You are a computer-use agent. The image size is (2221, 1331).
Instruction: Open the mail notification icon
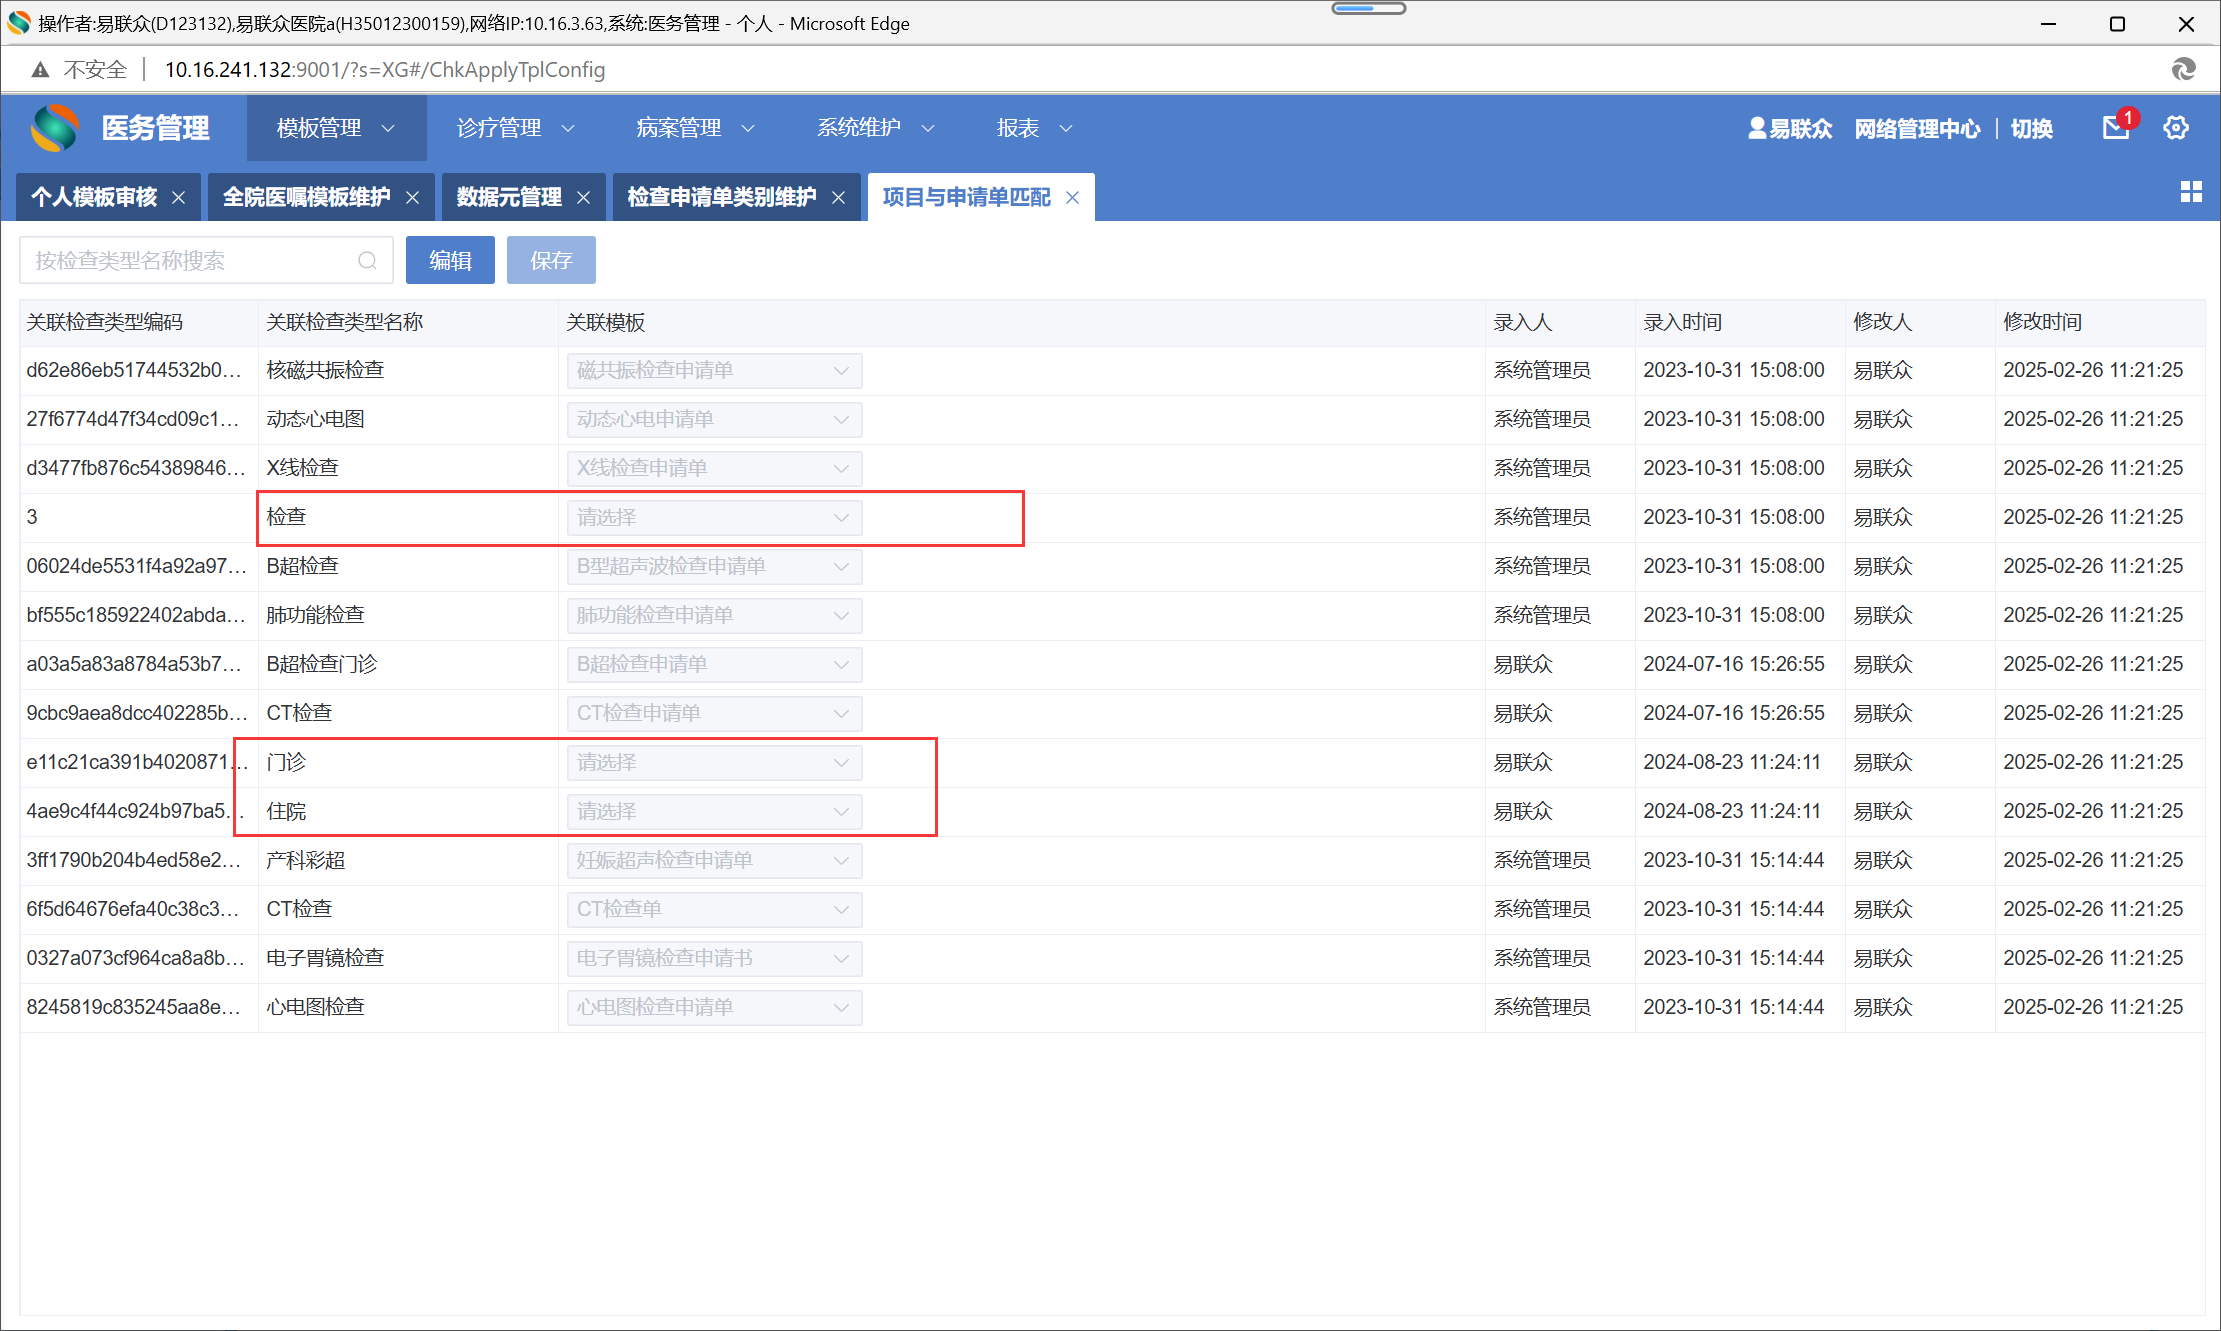point(2114,128)
